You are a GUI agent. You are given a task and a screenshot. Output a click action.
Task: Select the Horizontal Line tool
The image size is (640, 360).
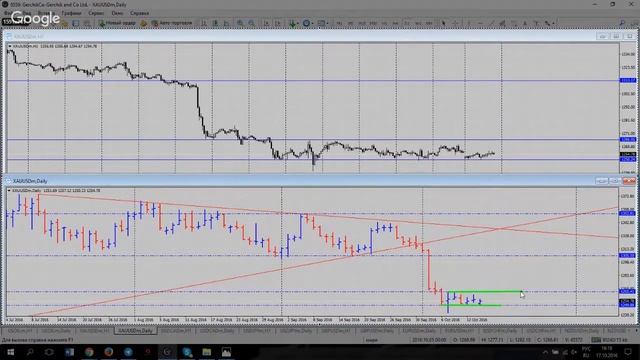coord(480,23)
